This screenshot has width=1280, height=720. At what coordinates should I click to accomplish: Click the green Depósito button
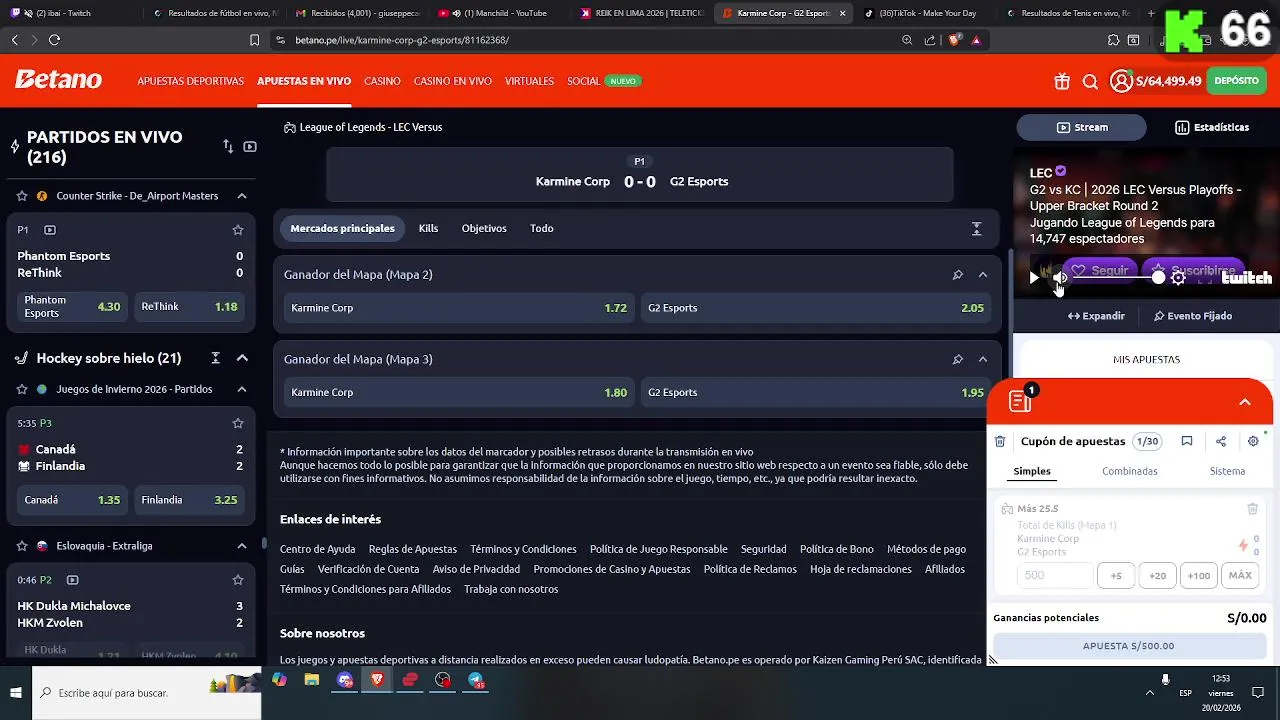tap(1237, 81)
